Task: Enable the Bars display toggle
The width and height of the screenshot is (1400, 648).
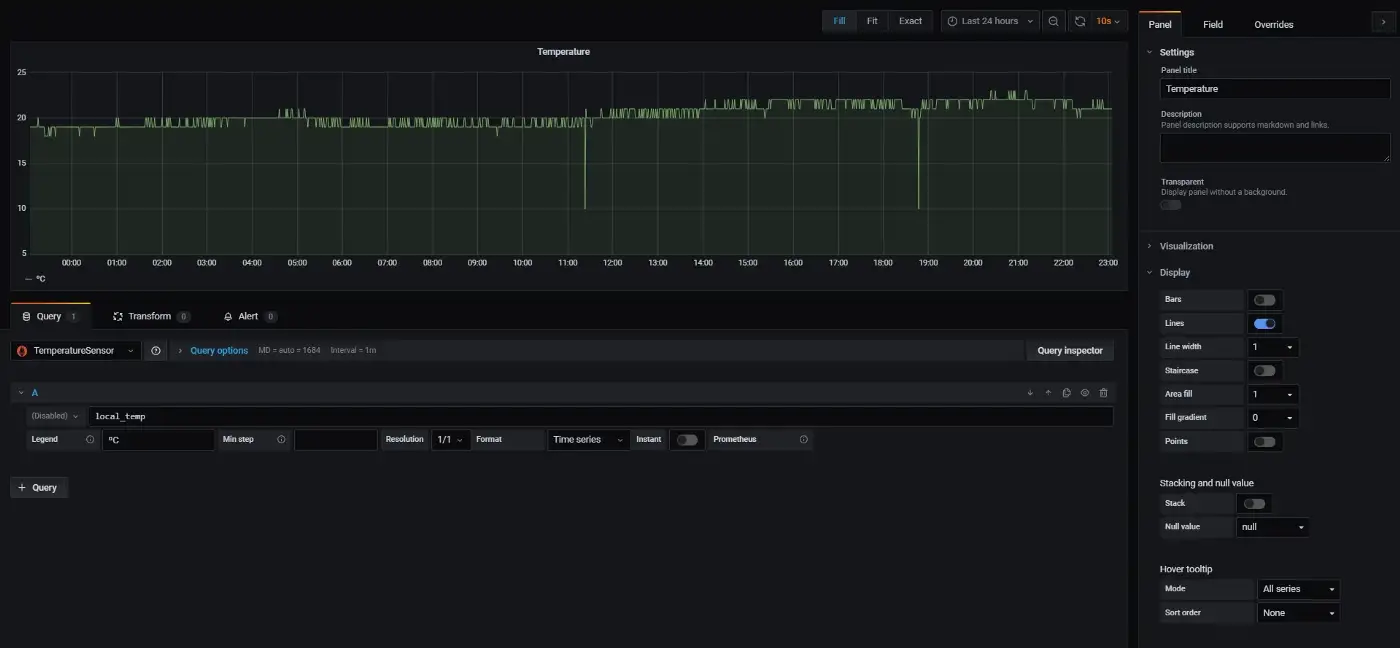Action: point(1264,299)
